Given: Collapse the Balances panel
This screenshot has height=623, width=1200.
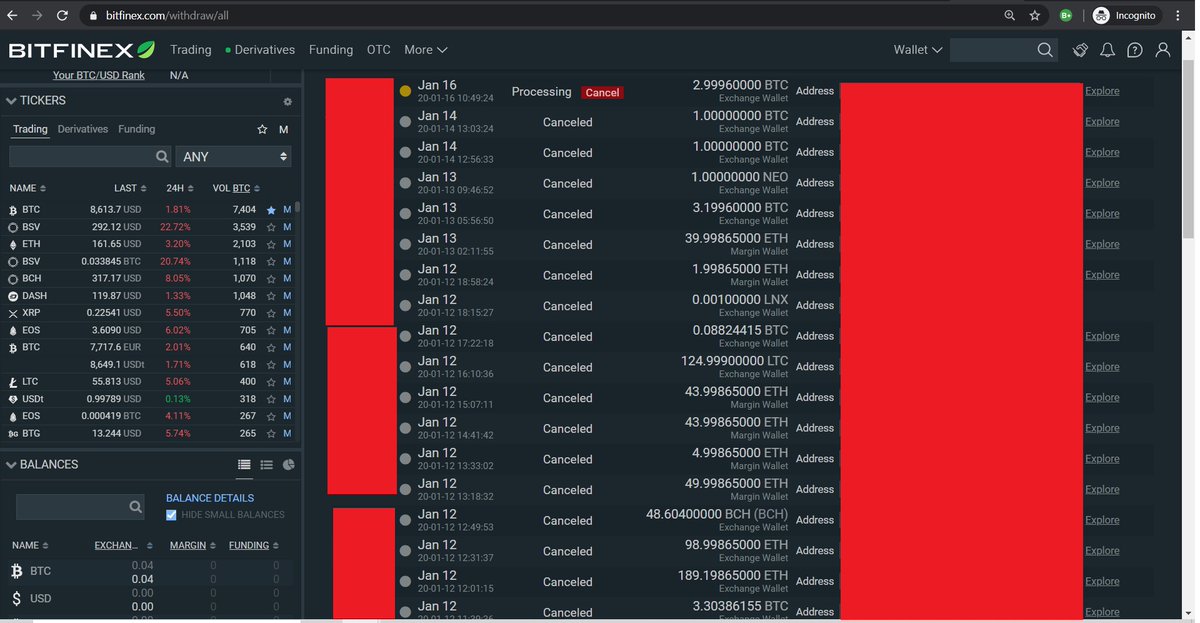Looking at the screenshot, I should 11,465.
